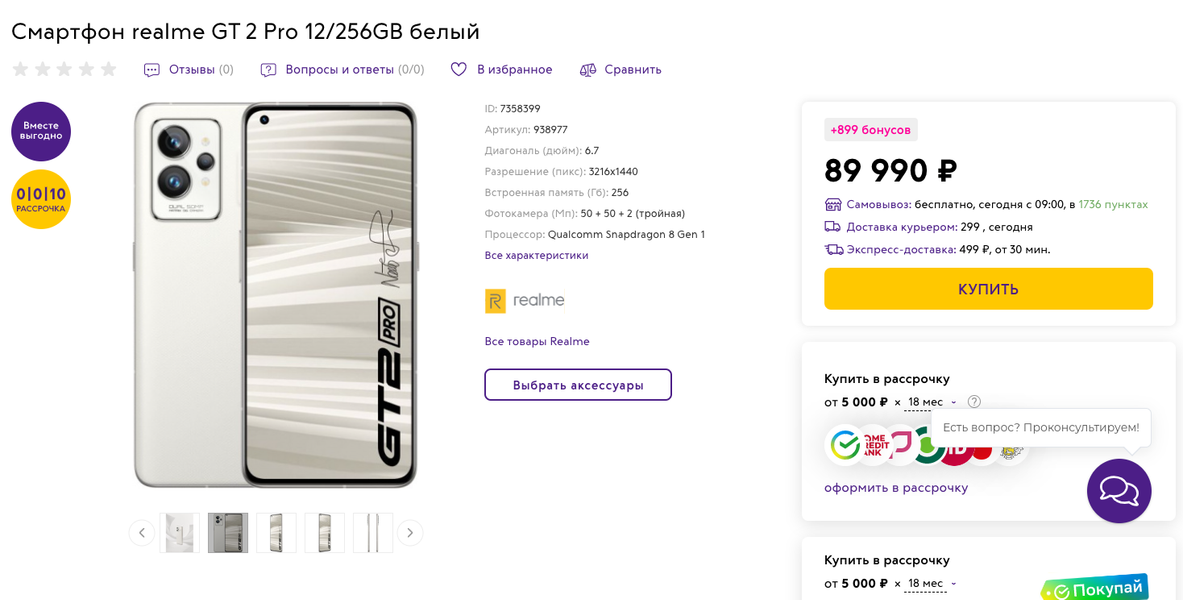This screenshot has height=600, width=1183.
Task: Click the first rating star
Action: (21, 69)
